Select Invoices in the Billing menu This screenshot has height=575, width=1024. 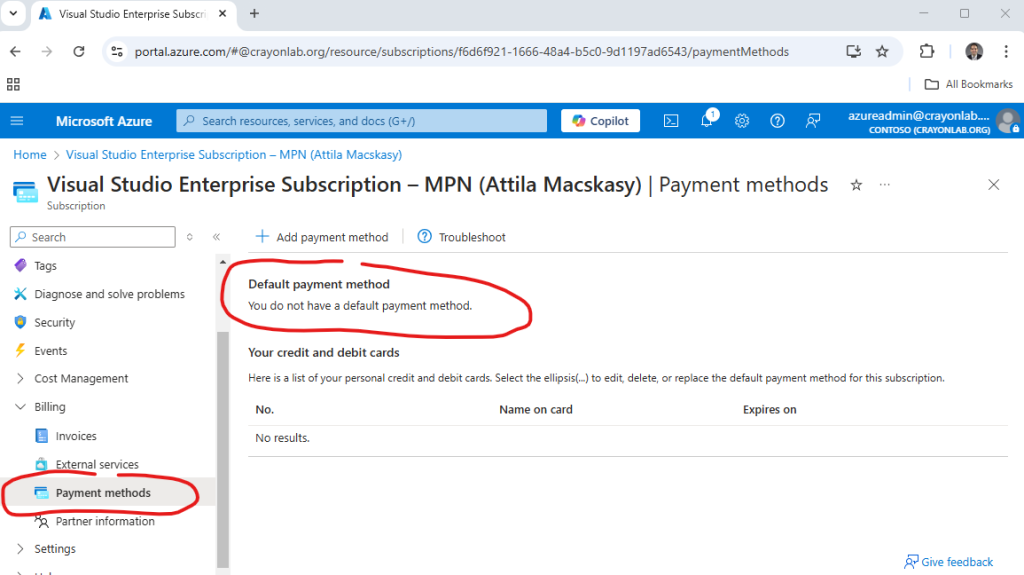[76, 436]
